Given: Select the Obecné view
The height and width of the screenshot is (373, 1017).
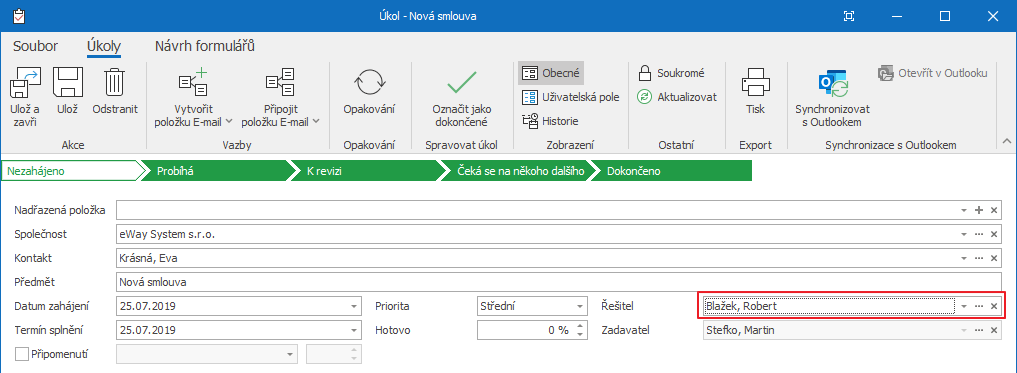Looking at the screenshot, I should [551, 73].
